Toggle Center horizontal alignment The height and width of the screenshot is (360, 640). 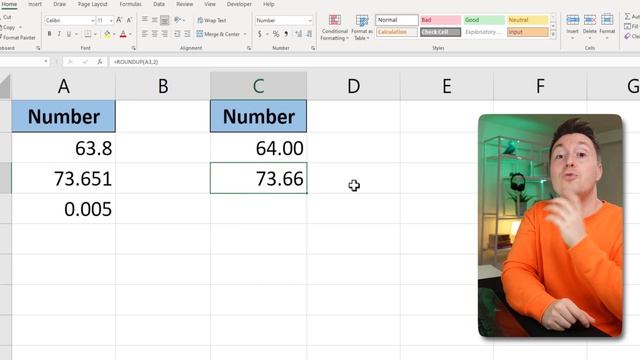pyautogui.click(x=155, y=34)
